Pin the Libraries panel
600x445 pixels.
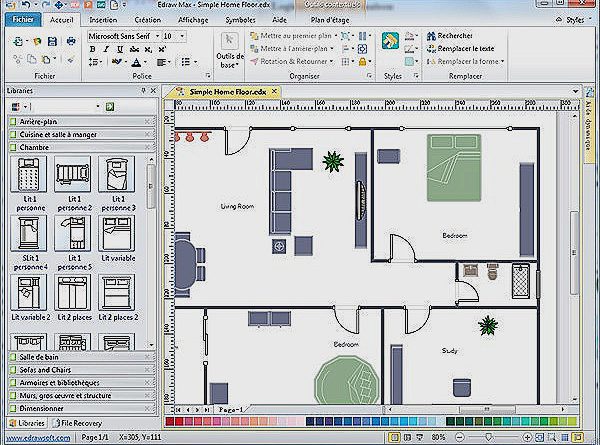(143, 91)
